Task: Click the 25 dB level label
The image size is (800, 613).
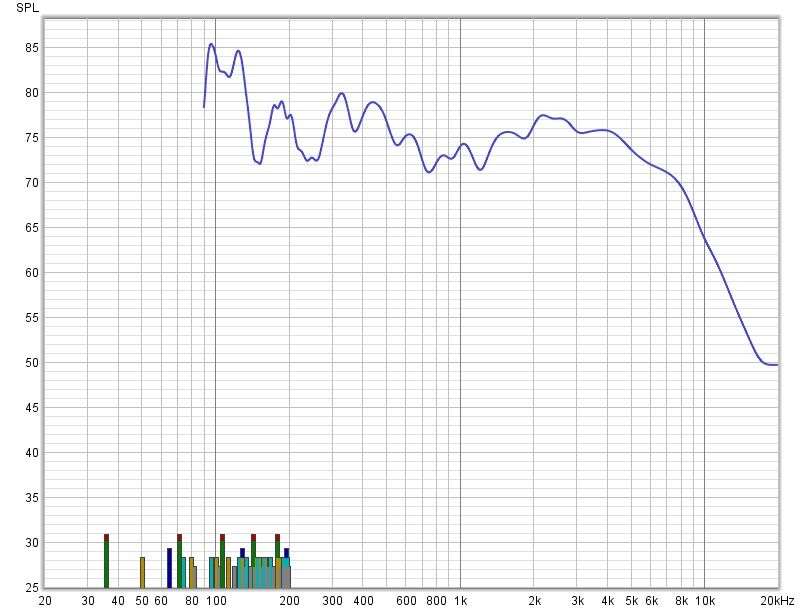Action: point(32,587)
